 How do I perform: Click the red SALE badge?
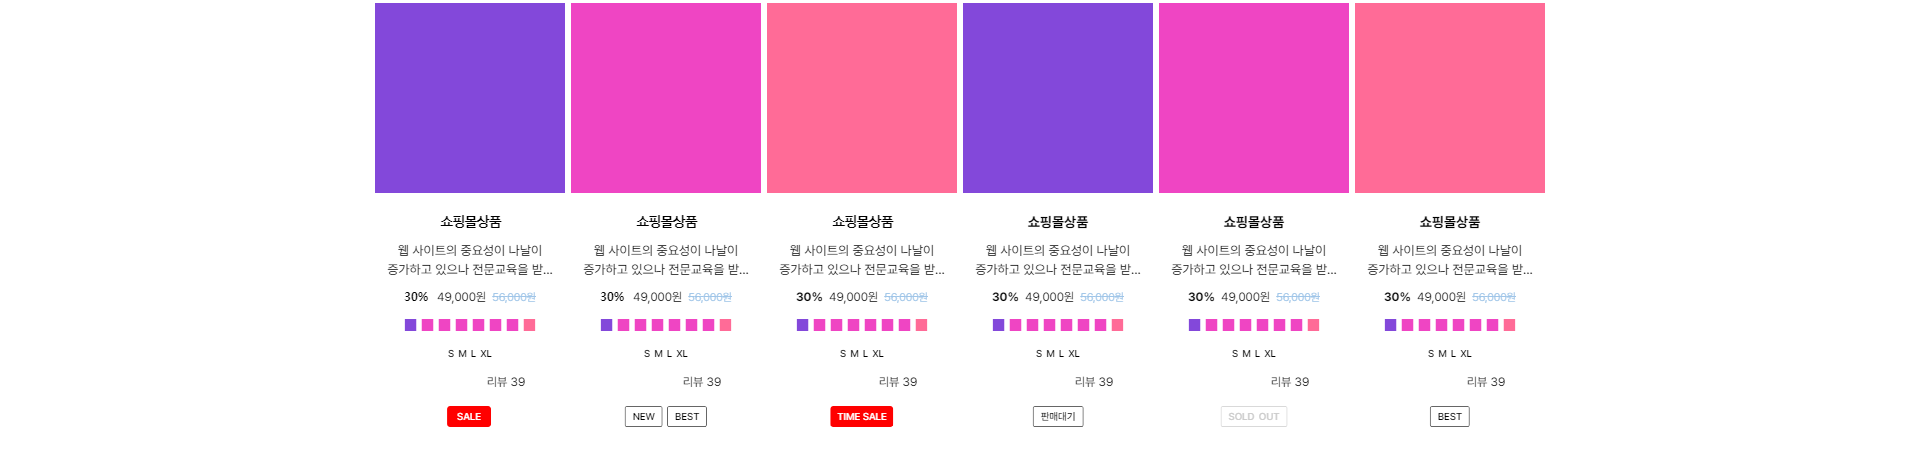pos(469,417)
